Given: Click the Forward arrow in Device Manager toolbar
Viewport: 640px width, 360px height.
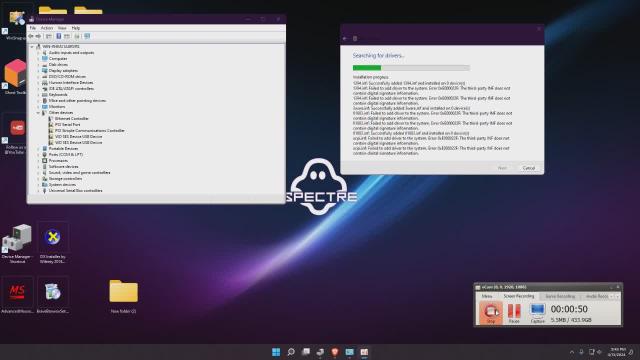Looking at the screenshot, I should click(x=39, y=36).
